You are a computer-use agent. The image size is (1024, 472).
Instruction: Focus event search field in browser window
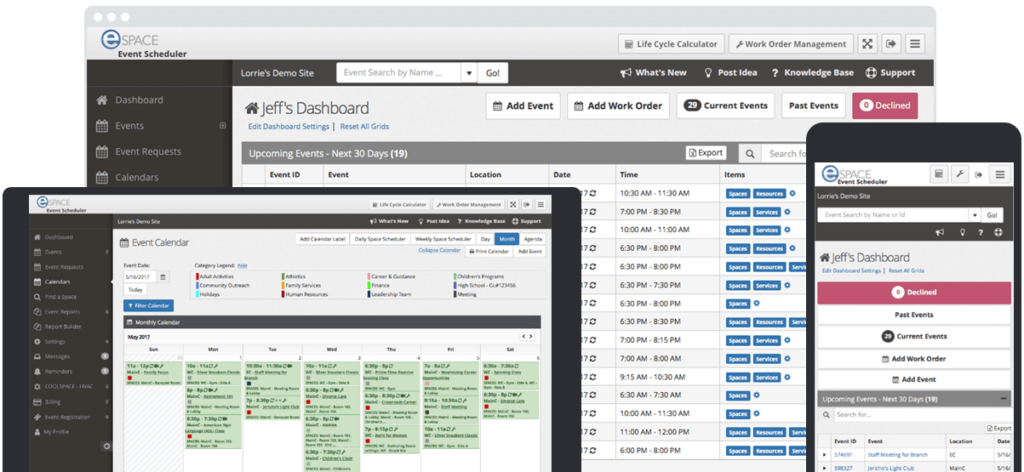398,73
